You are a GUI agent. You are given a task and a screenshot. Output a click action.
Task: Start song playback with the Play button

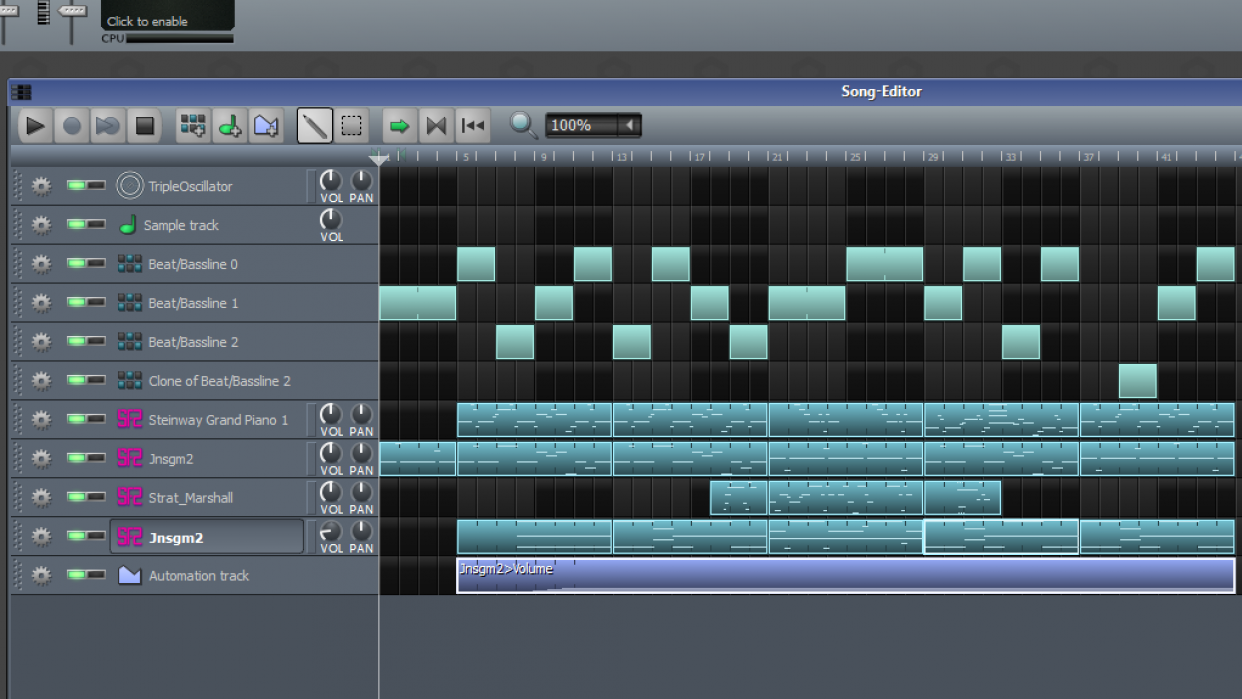pyautogui.click(x=35, y=126)
